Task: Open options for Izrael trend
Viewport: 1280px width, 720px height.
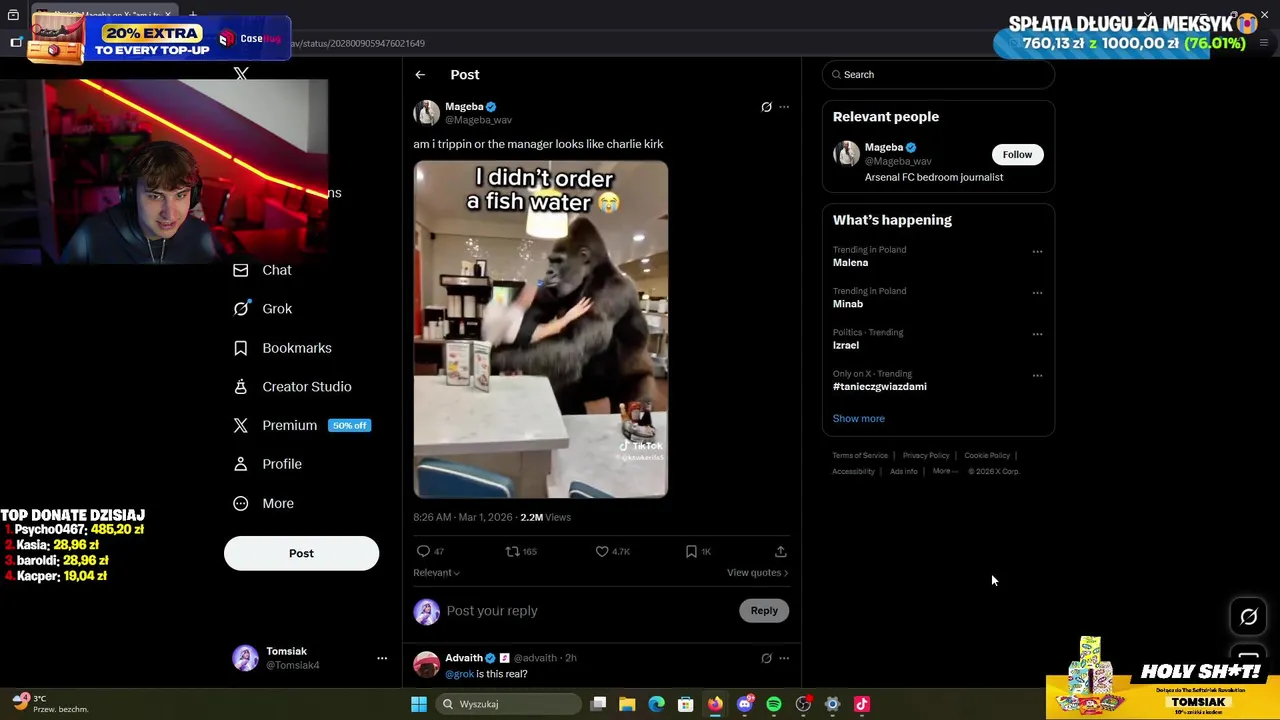Action: 1037,334
